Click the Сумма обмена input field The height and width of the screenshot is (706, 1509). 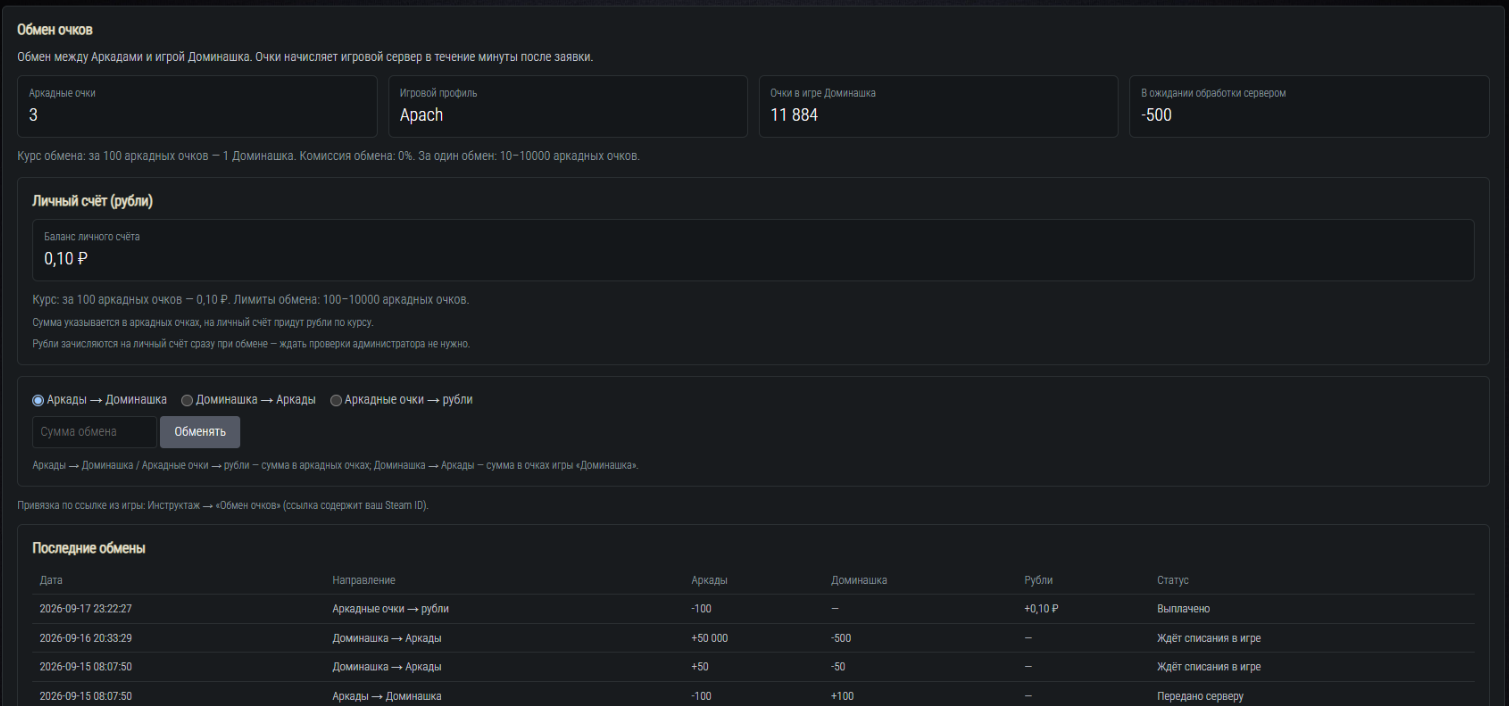94,432
